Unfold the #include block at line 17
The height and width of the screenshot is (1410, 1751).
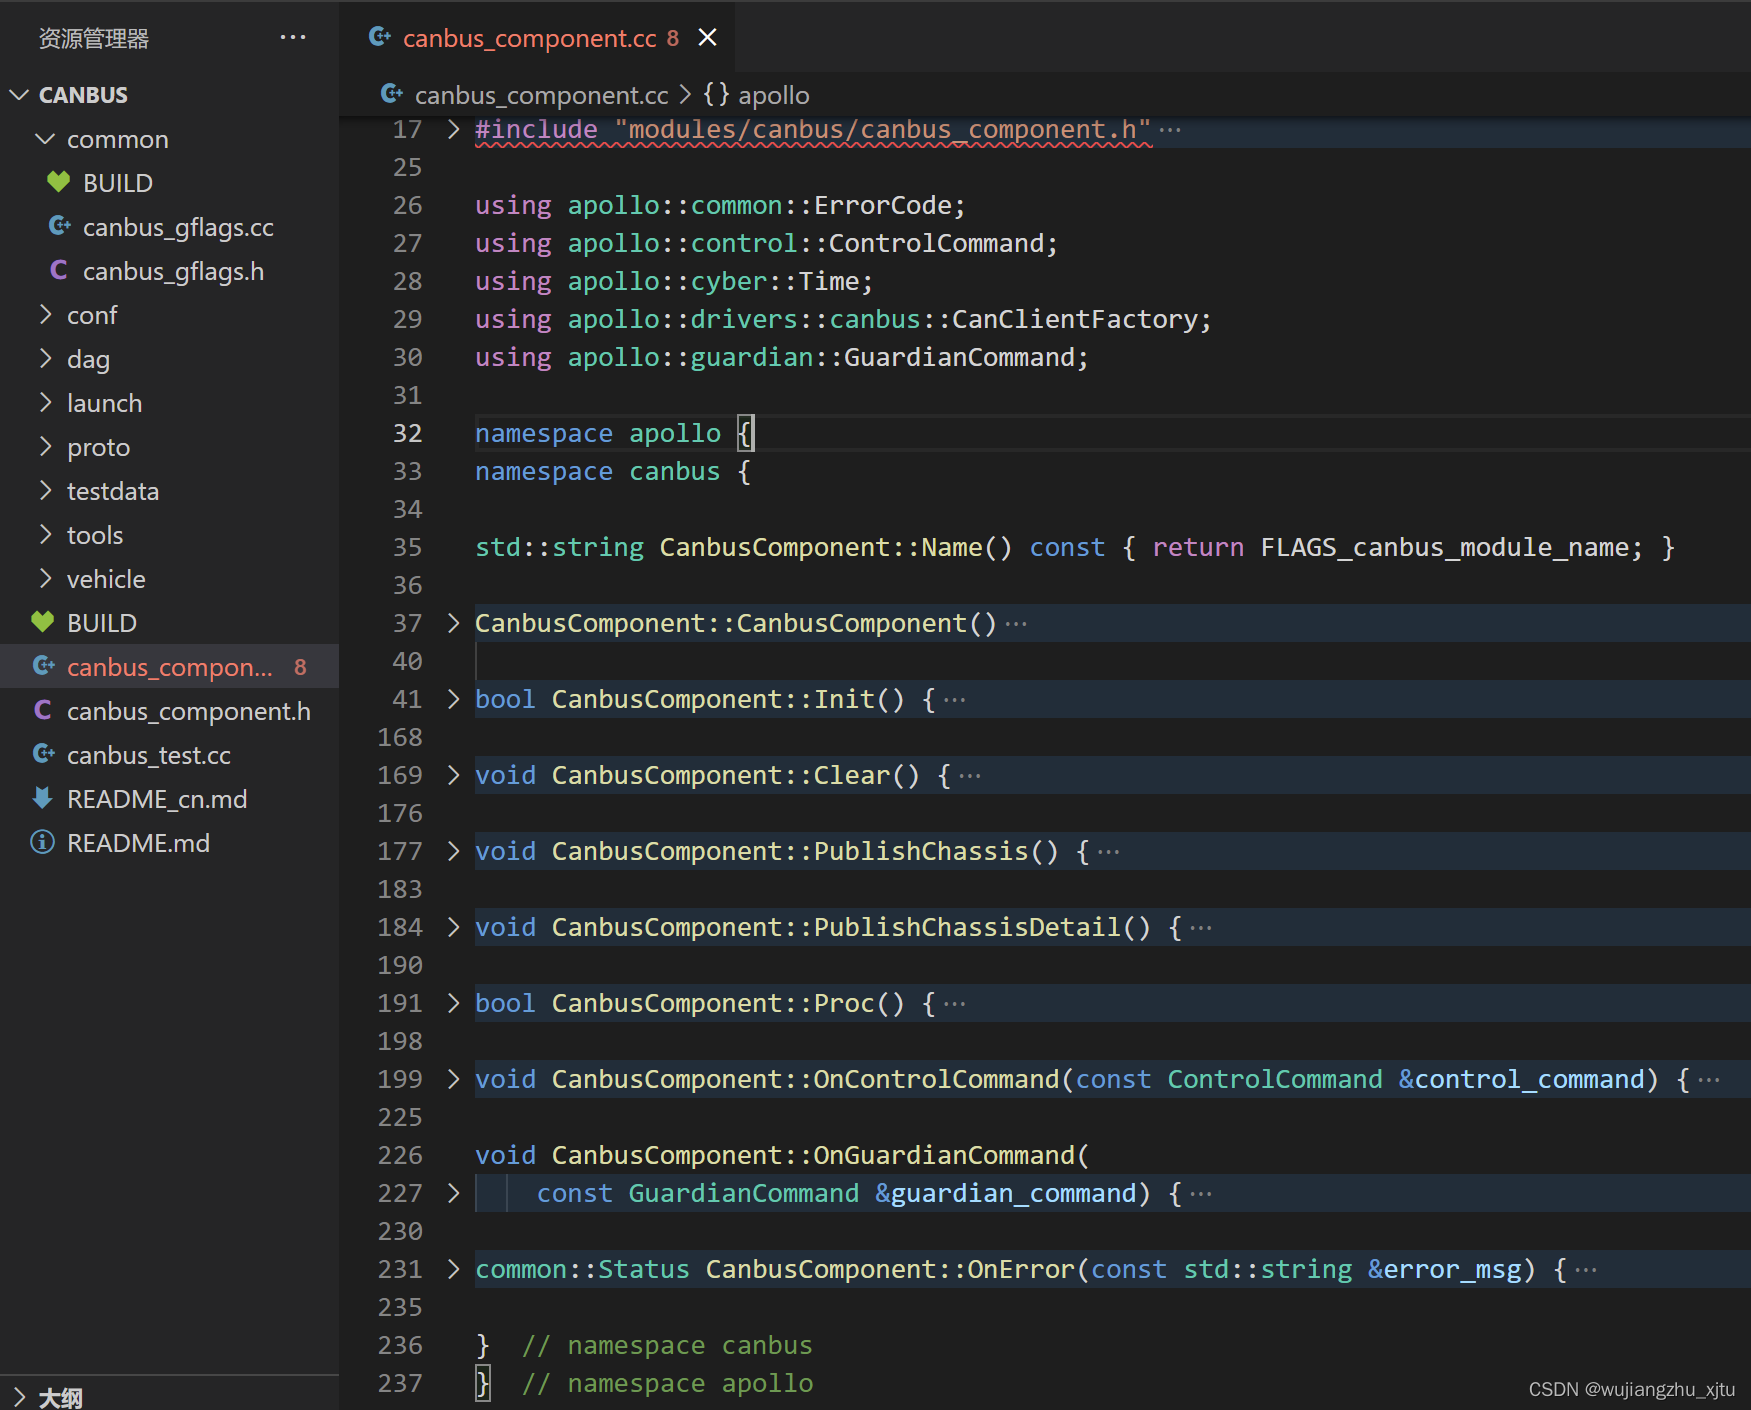pos(454,129)
